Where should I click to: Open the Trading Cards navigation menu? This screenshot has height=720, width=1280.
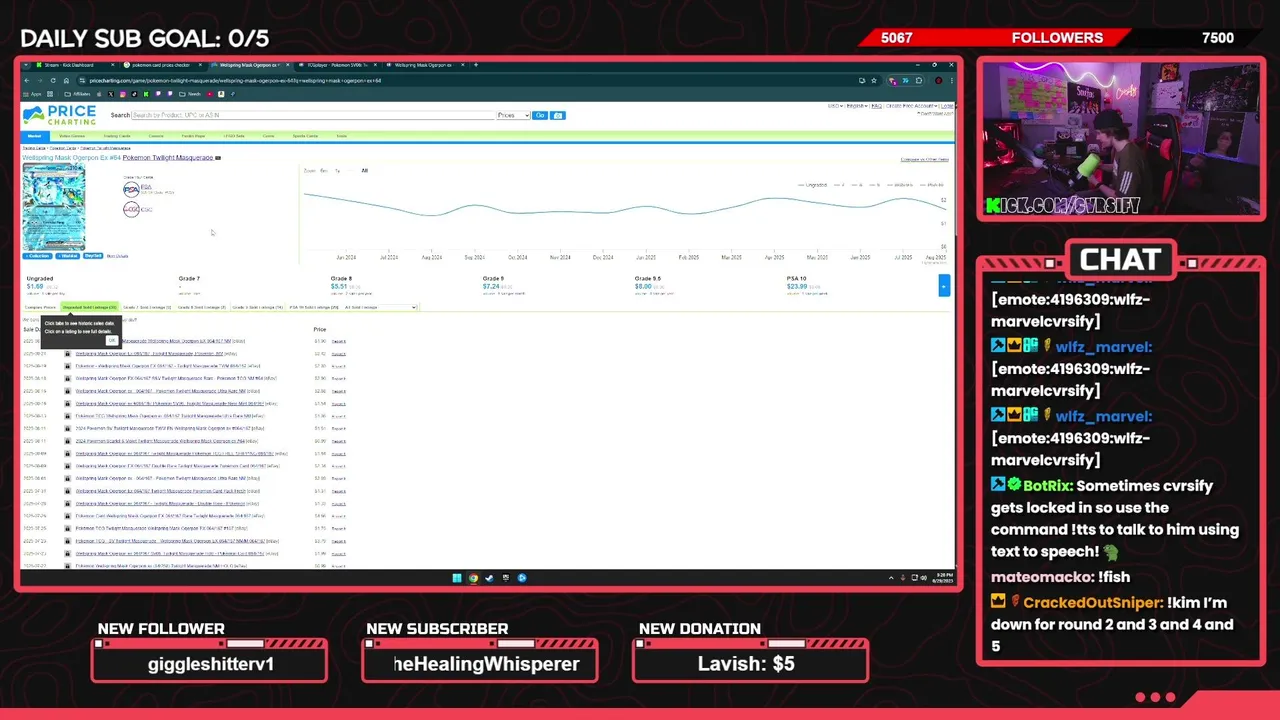pos(117,136)
